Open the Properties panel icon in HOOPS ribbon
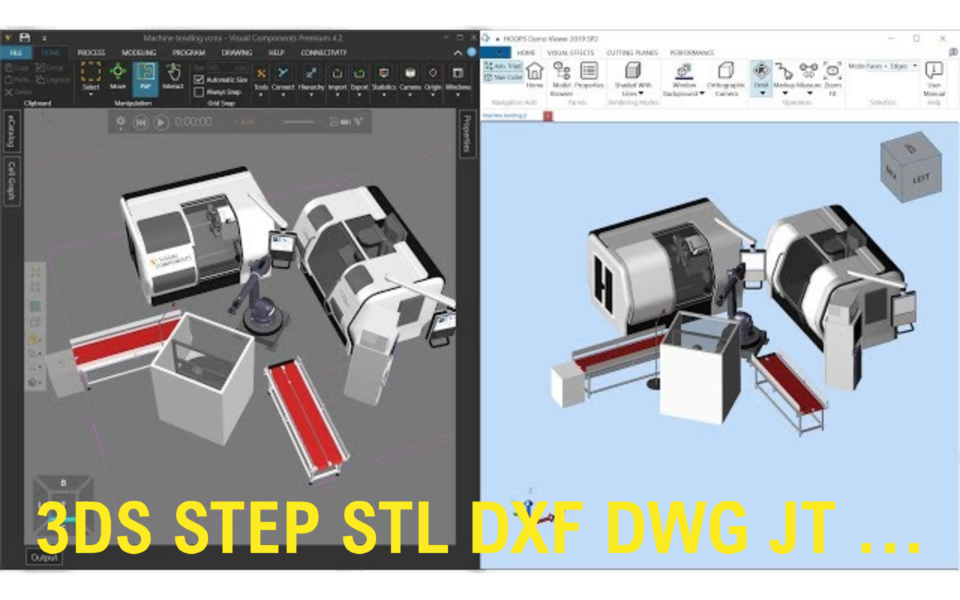960x600 pixels. pyautogui.click(x=589, y=70)
